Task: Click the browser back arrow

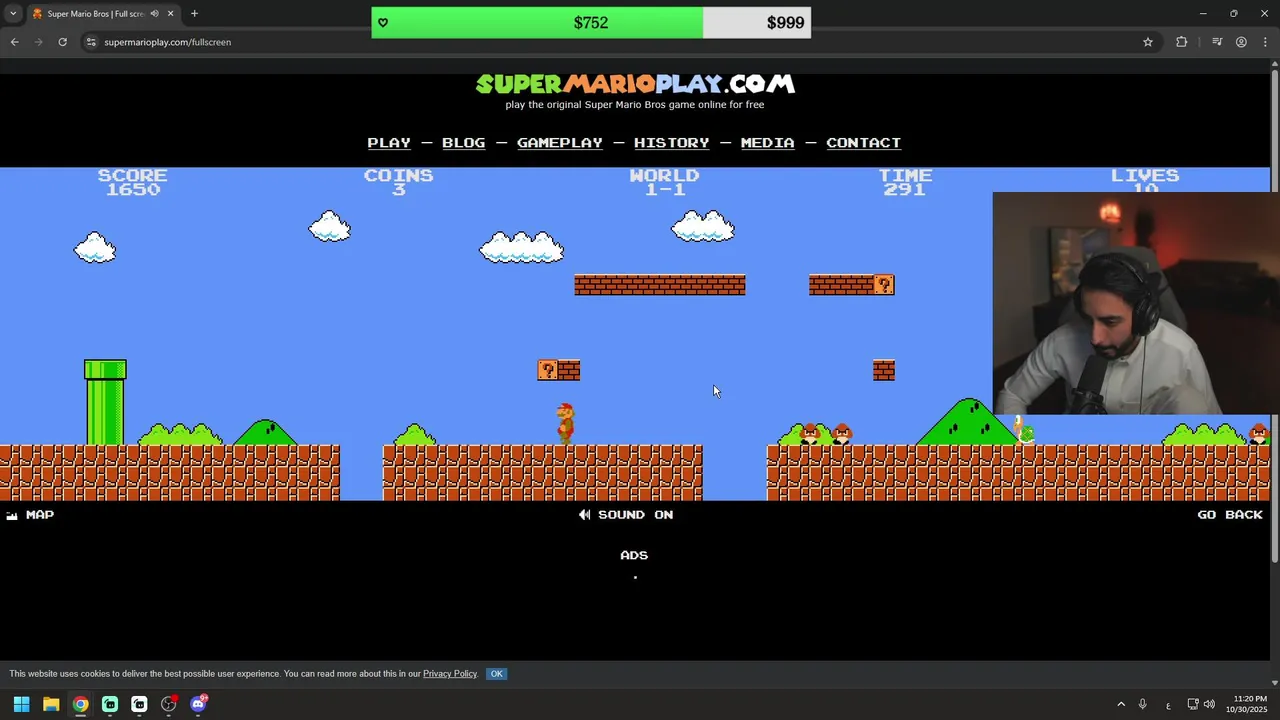Action: pos(15,42)
